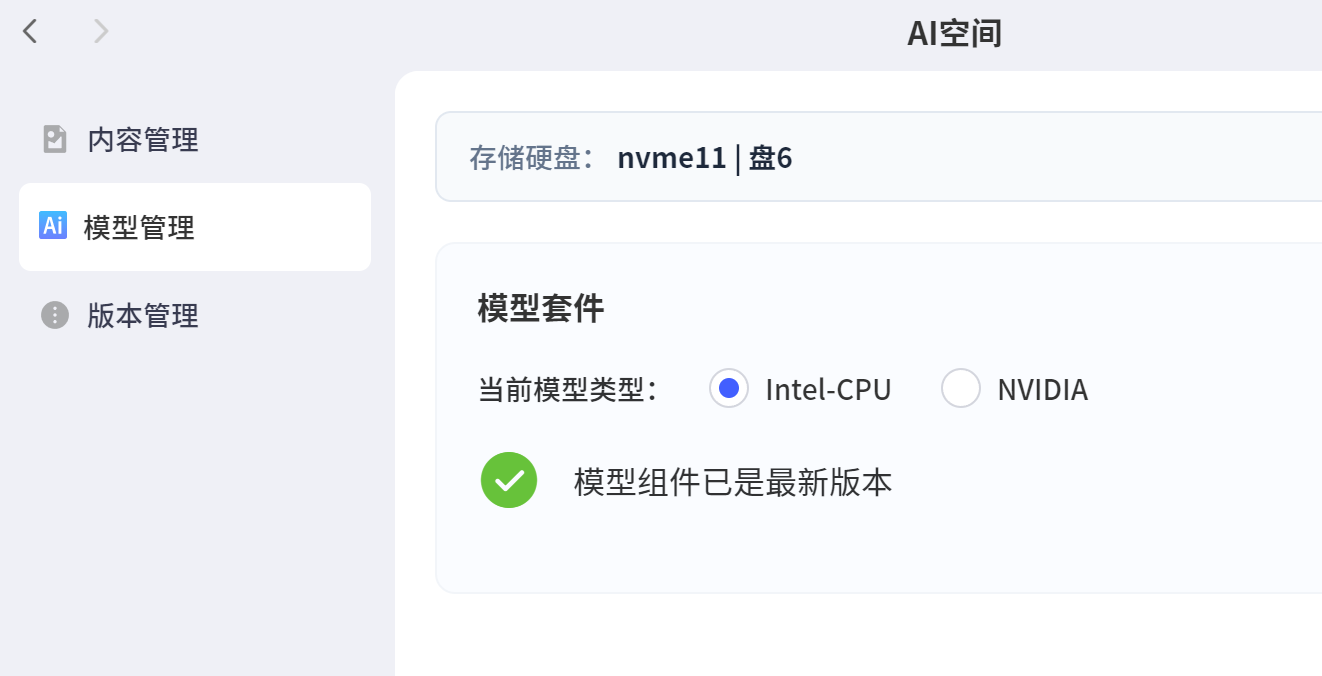Click the 内容管理 document icon

point(54,139)
